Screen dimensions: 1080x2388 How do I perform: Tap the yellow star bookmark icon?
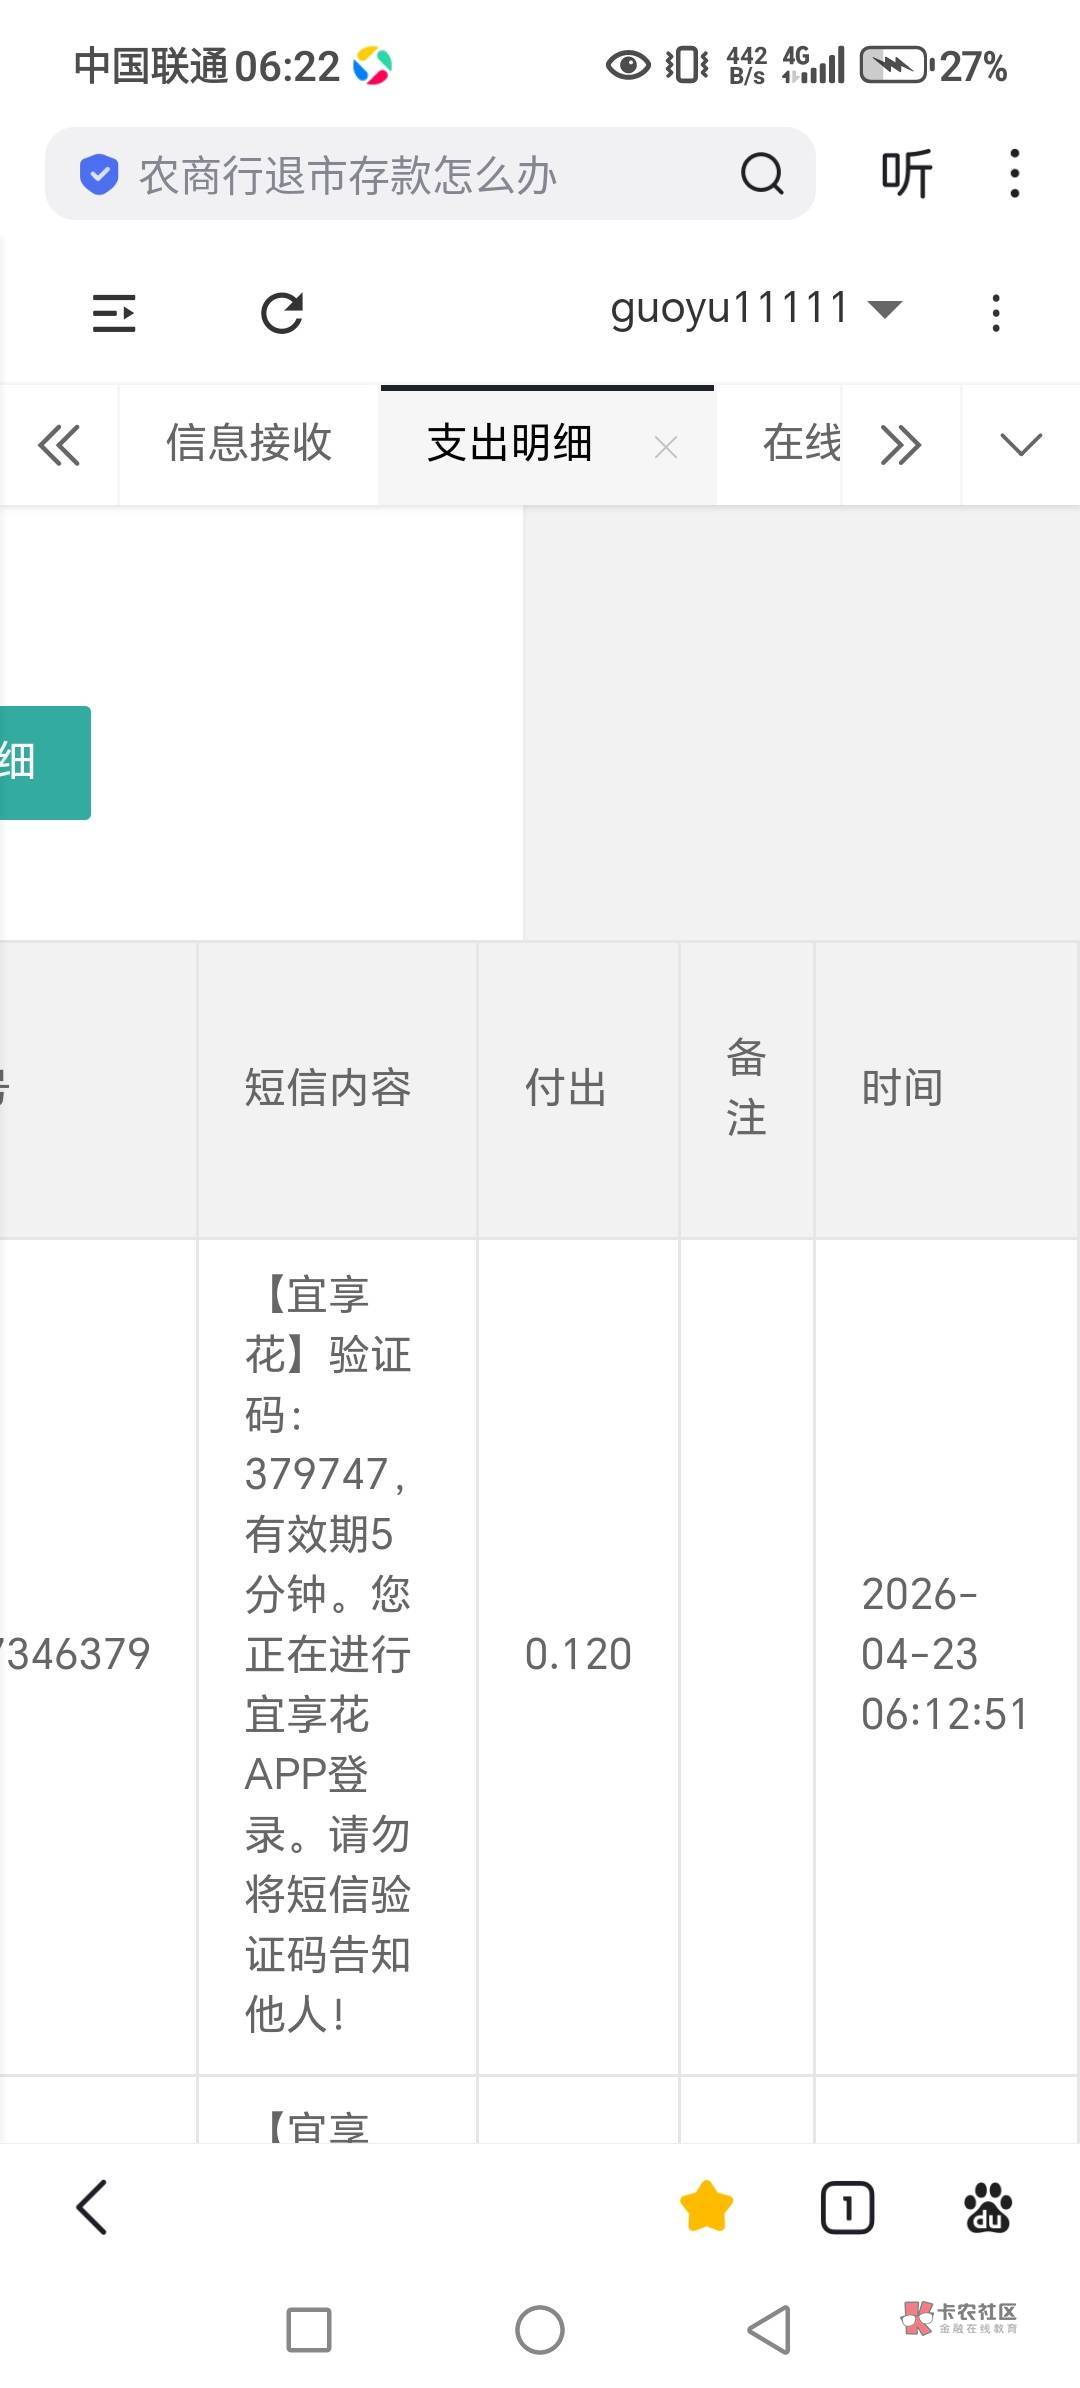click(706, 2207)
